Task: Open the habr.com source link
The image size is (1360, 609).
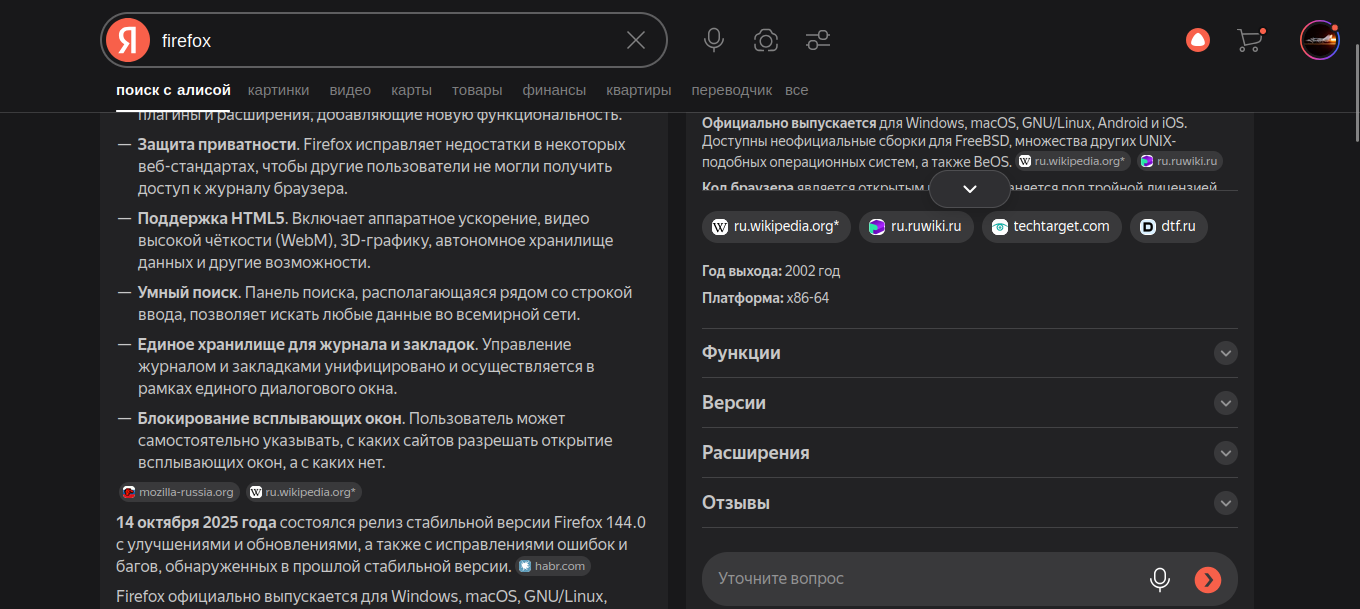Action: 553,566
